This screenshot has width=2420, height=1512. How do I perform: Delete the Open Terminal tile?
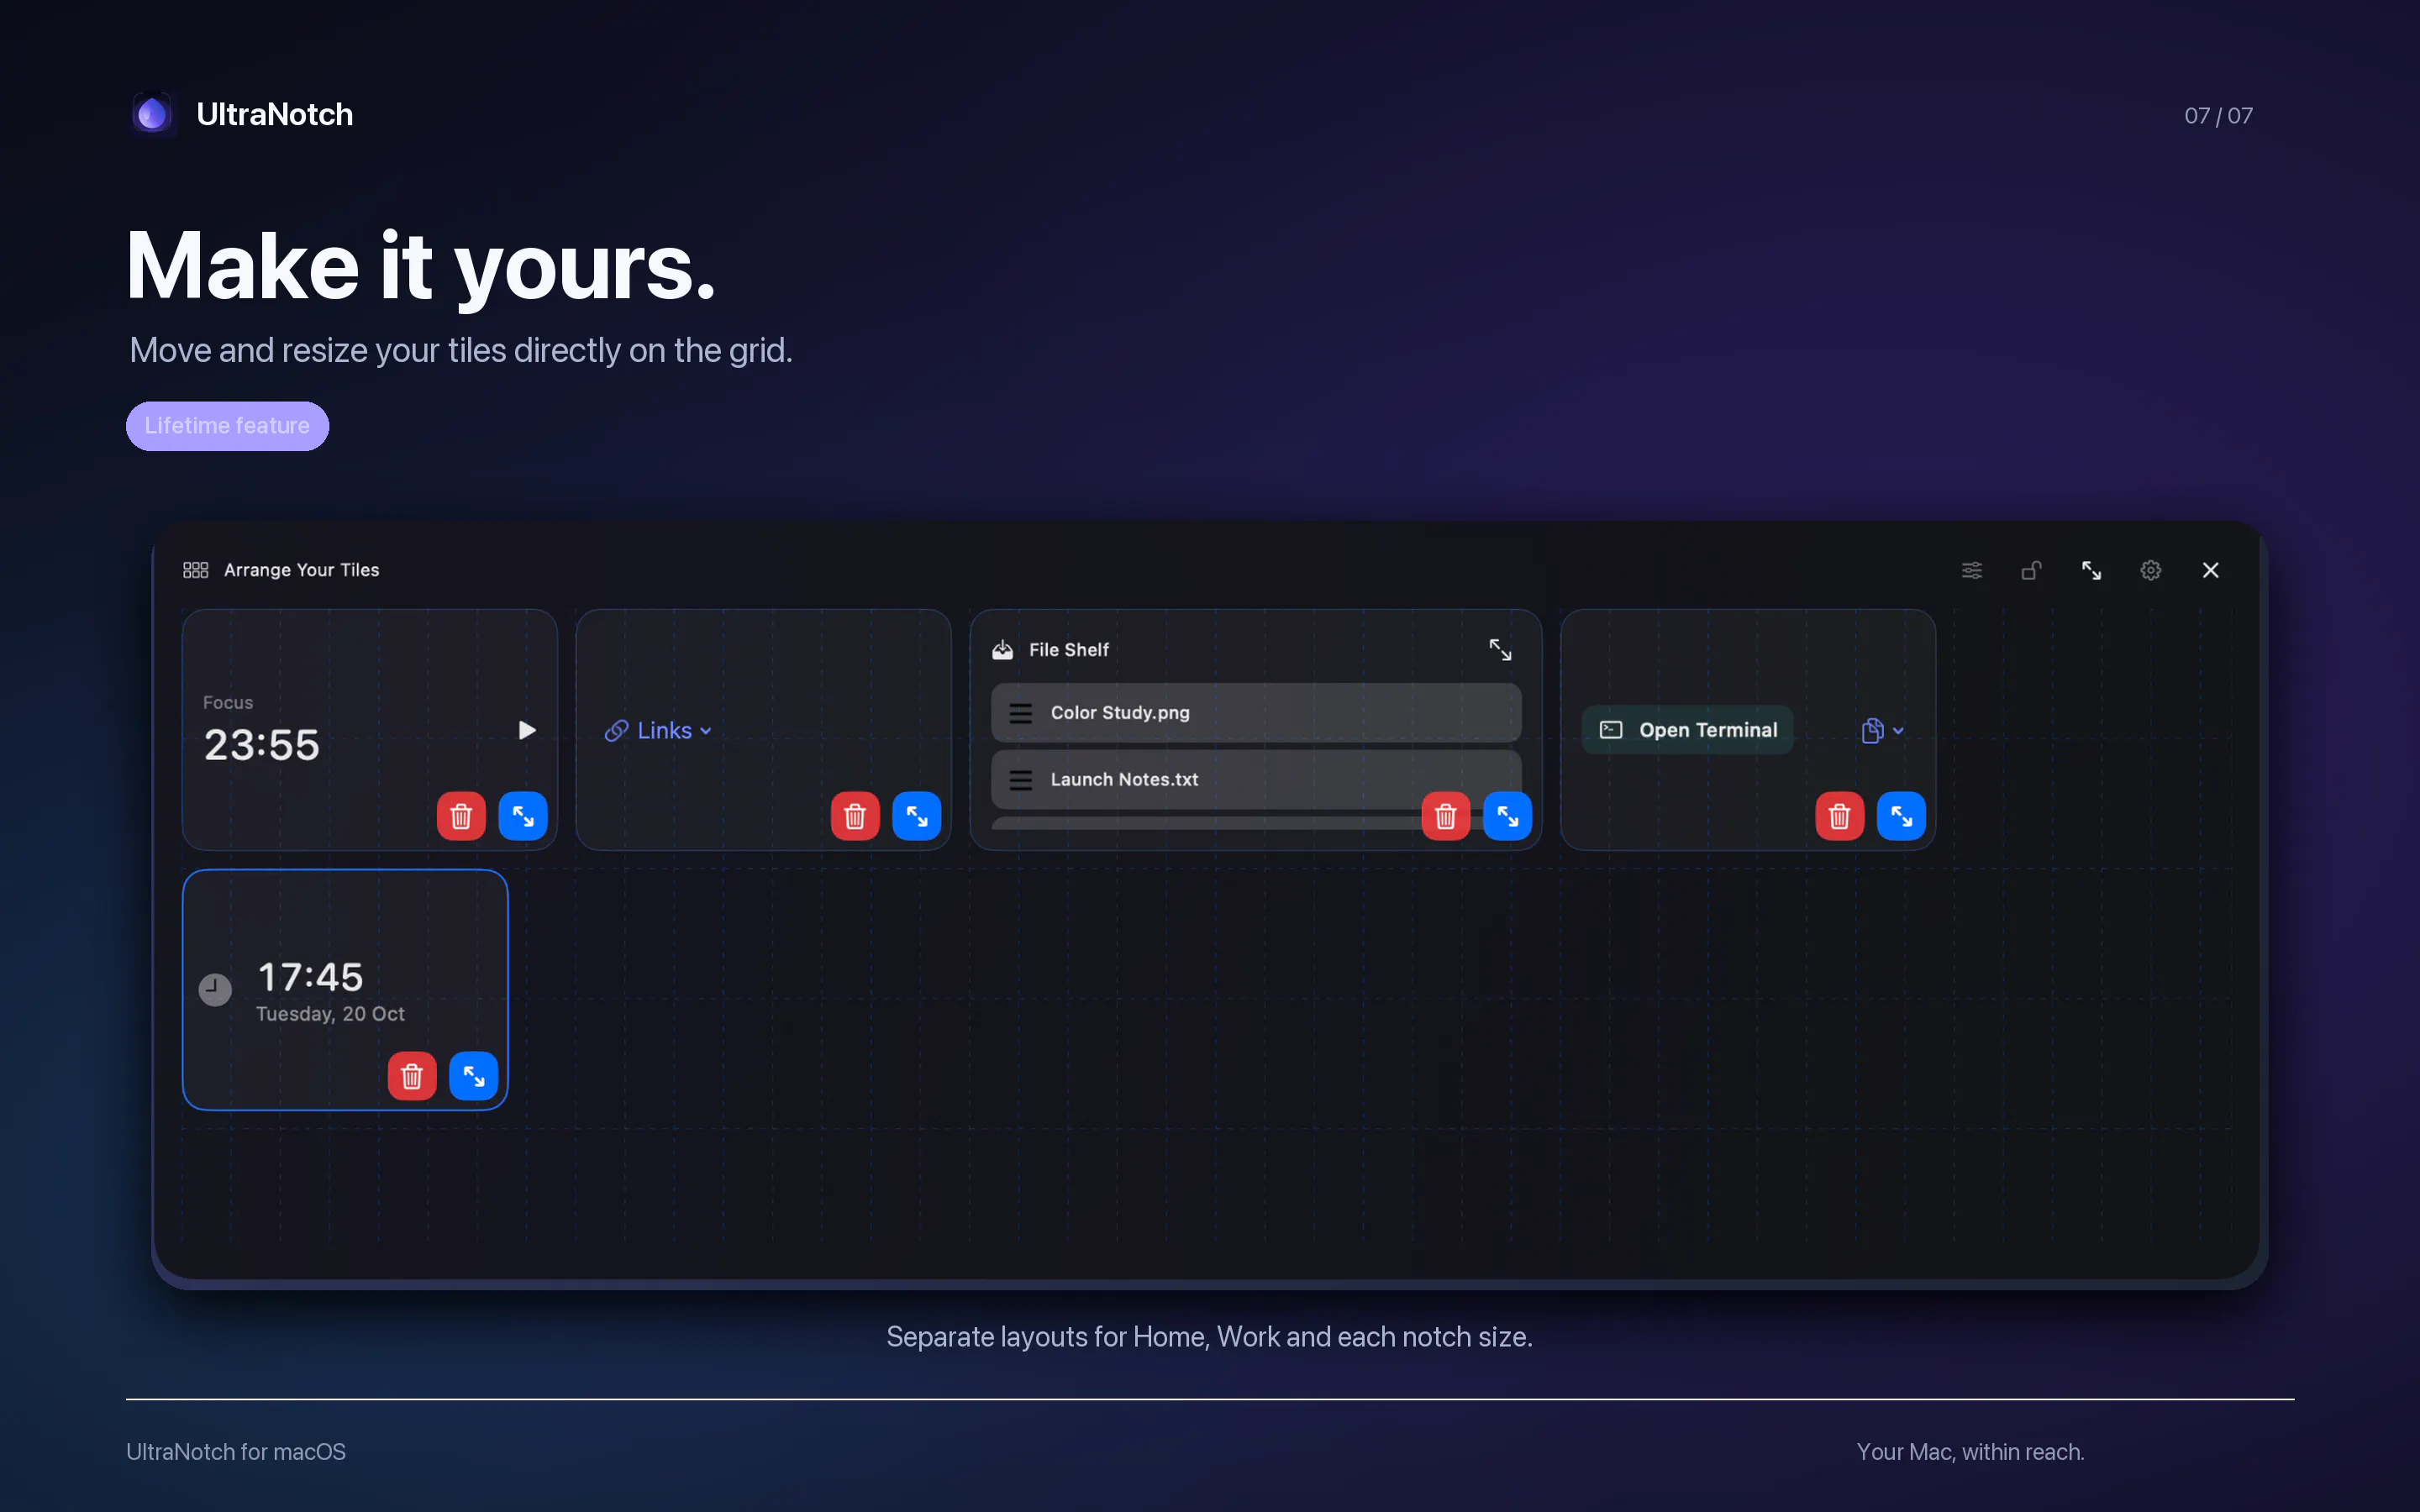(1840, 816)
